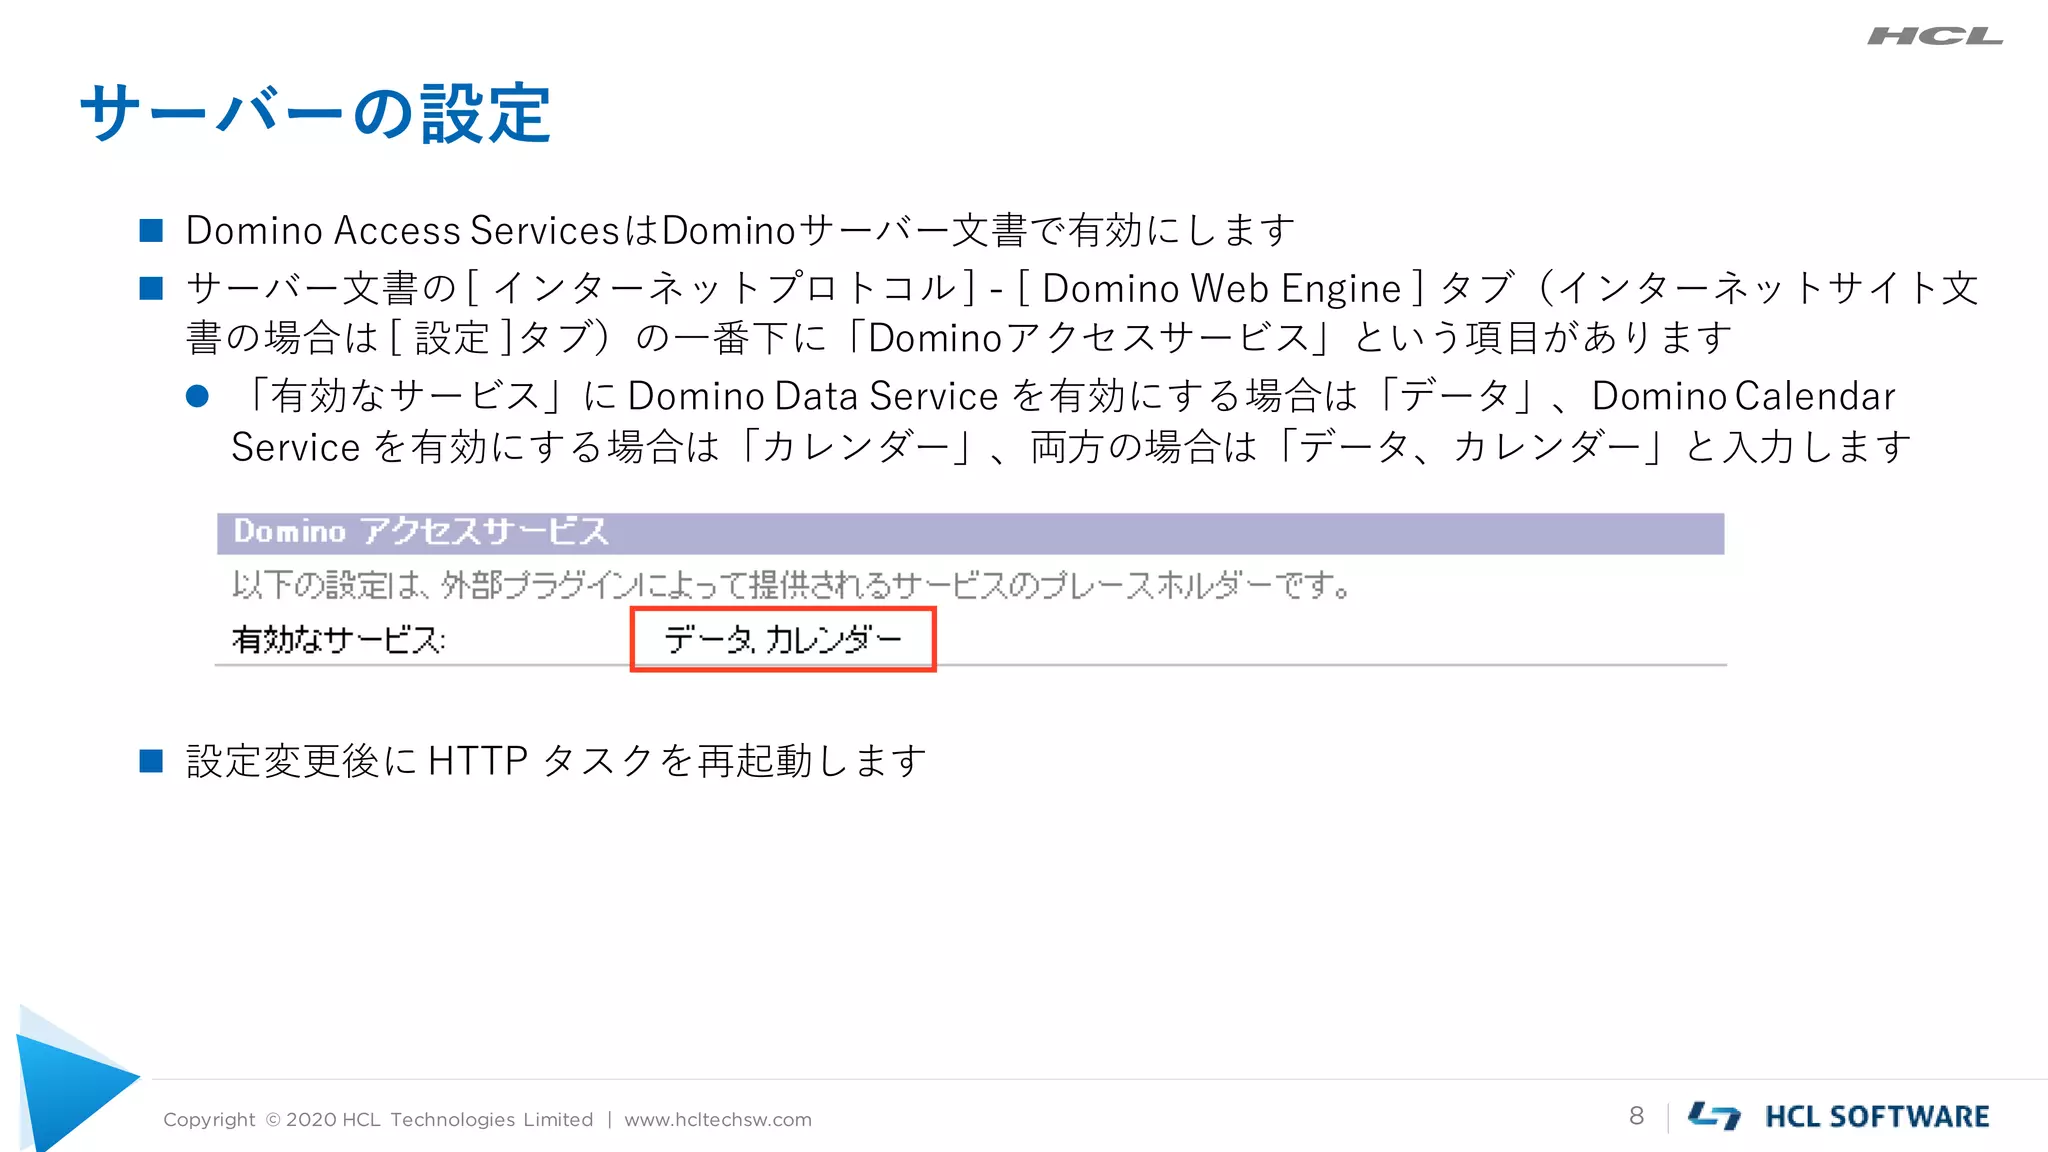
Task: Click the bullet about HTTP タスクを再起動します
Action: [x=556, y=761]
